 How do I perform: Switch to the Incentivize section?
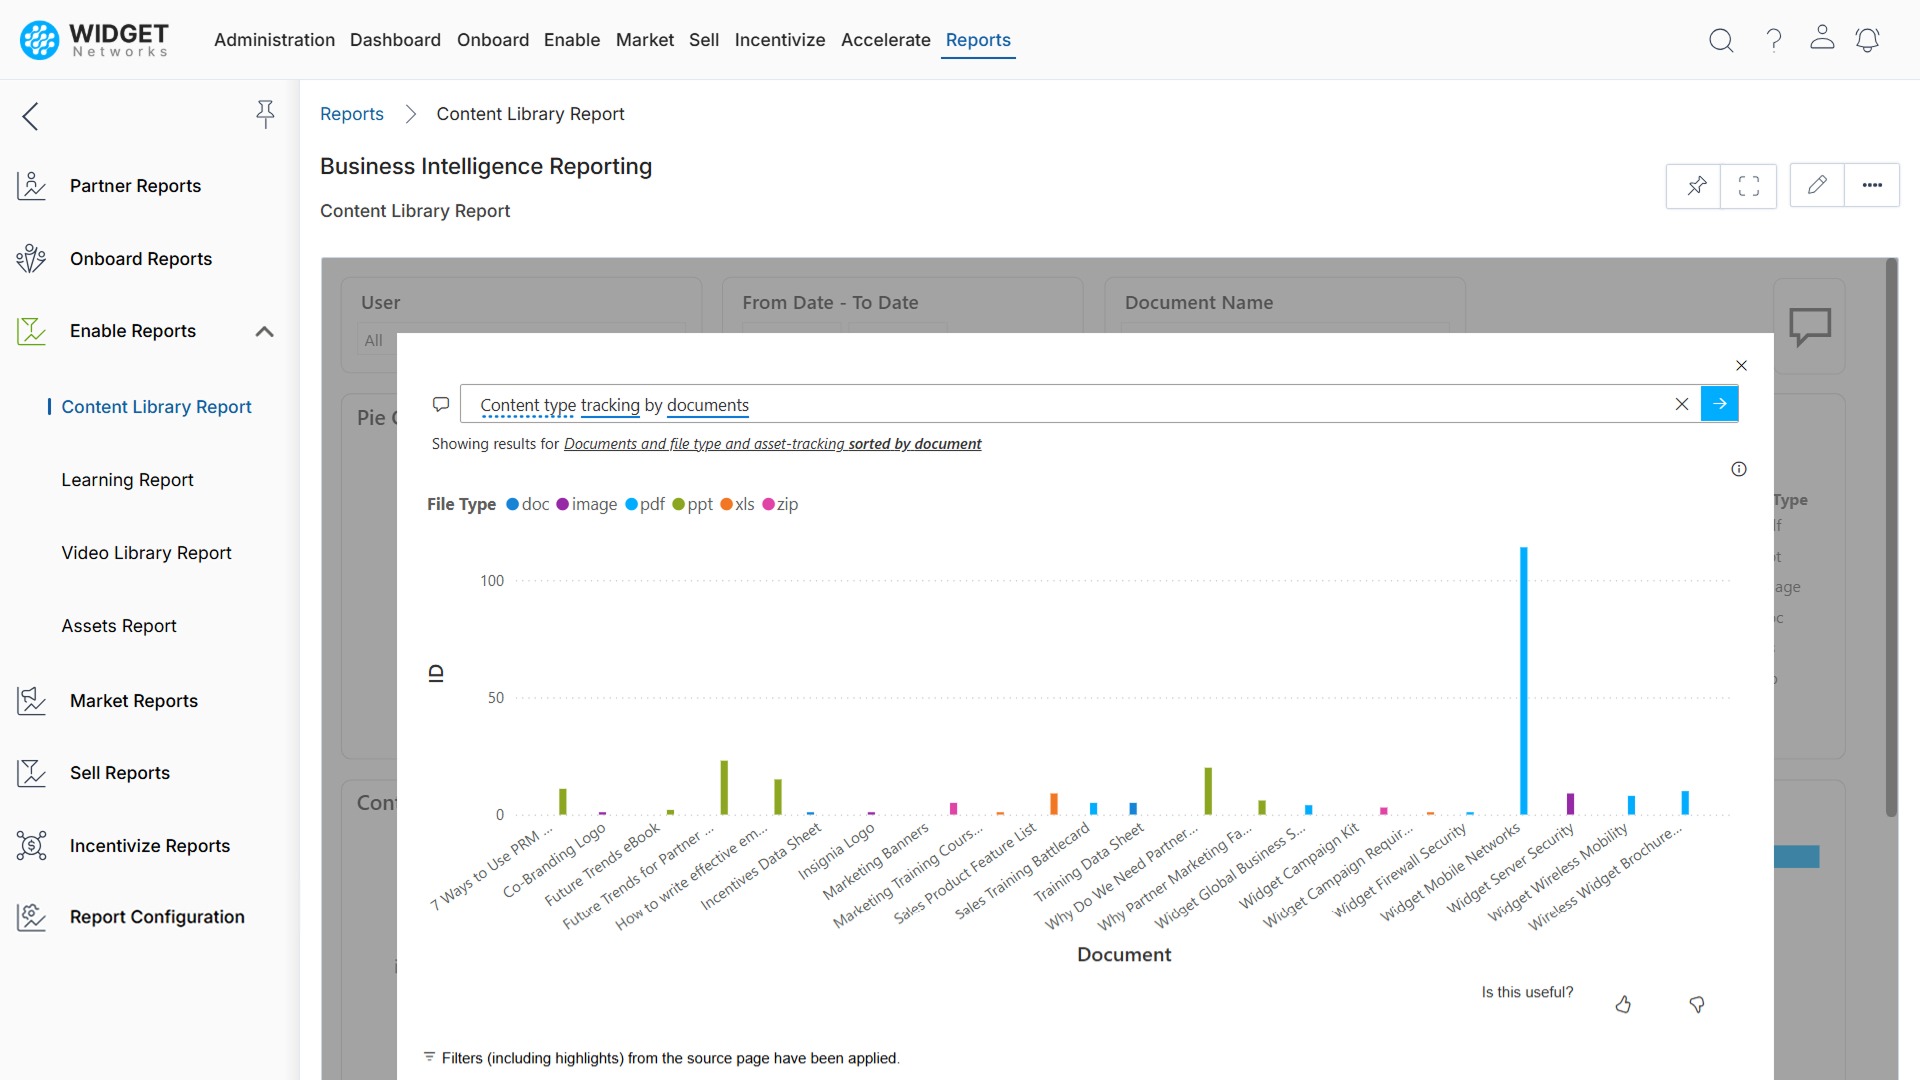coord(780,40)
